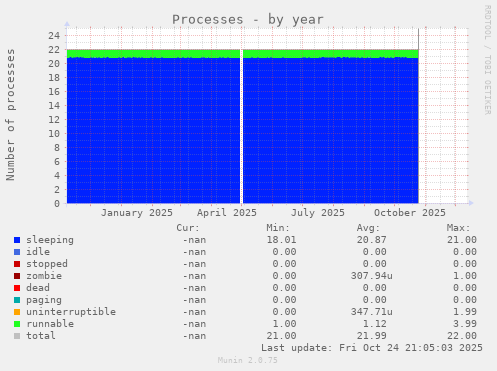Click sleeping minimum value 18.01
Viewport: 497px width, 371px height.
coord(281,240)
